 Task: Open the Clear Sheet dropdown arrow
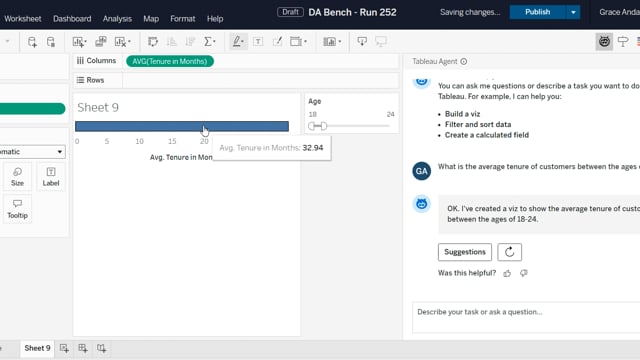tap(129, 42)
